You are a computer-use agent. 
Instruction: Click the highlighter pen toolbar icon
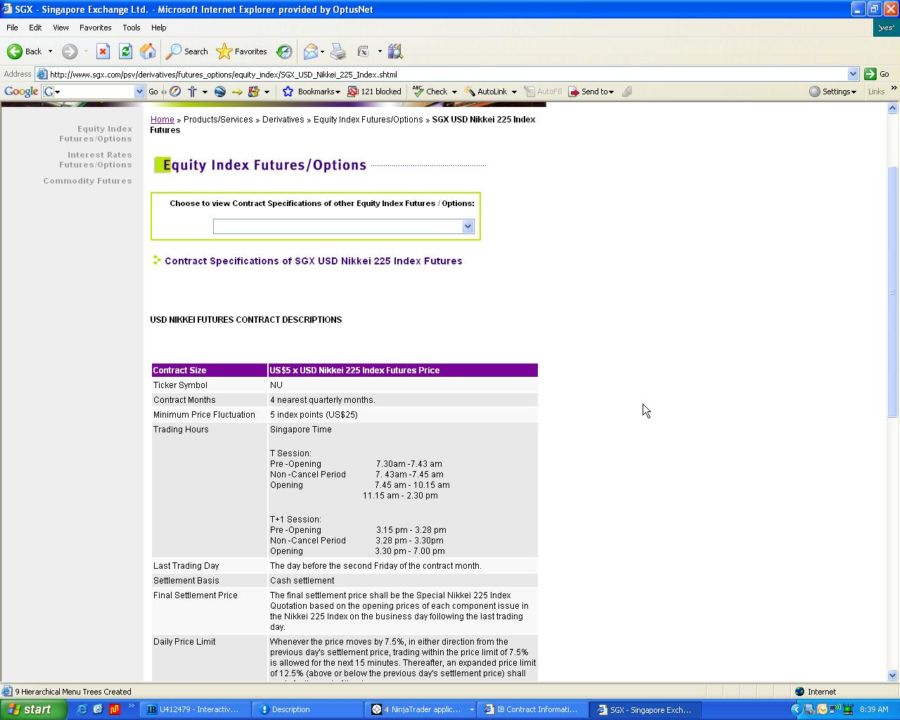[627, 91]
